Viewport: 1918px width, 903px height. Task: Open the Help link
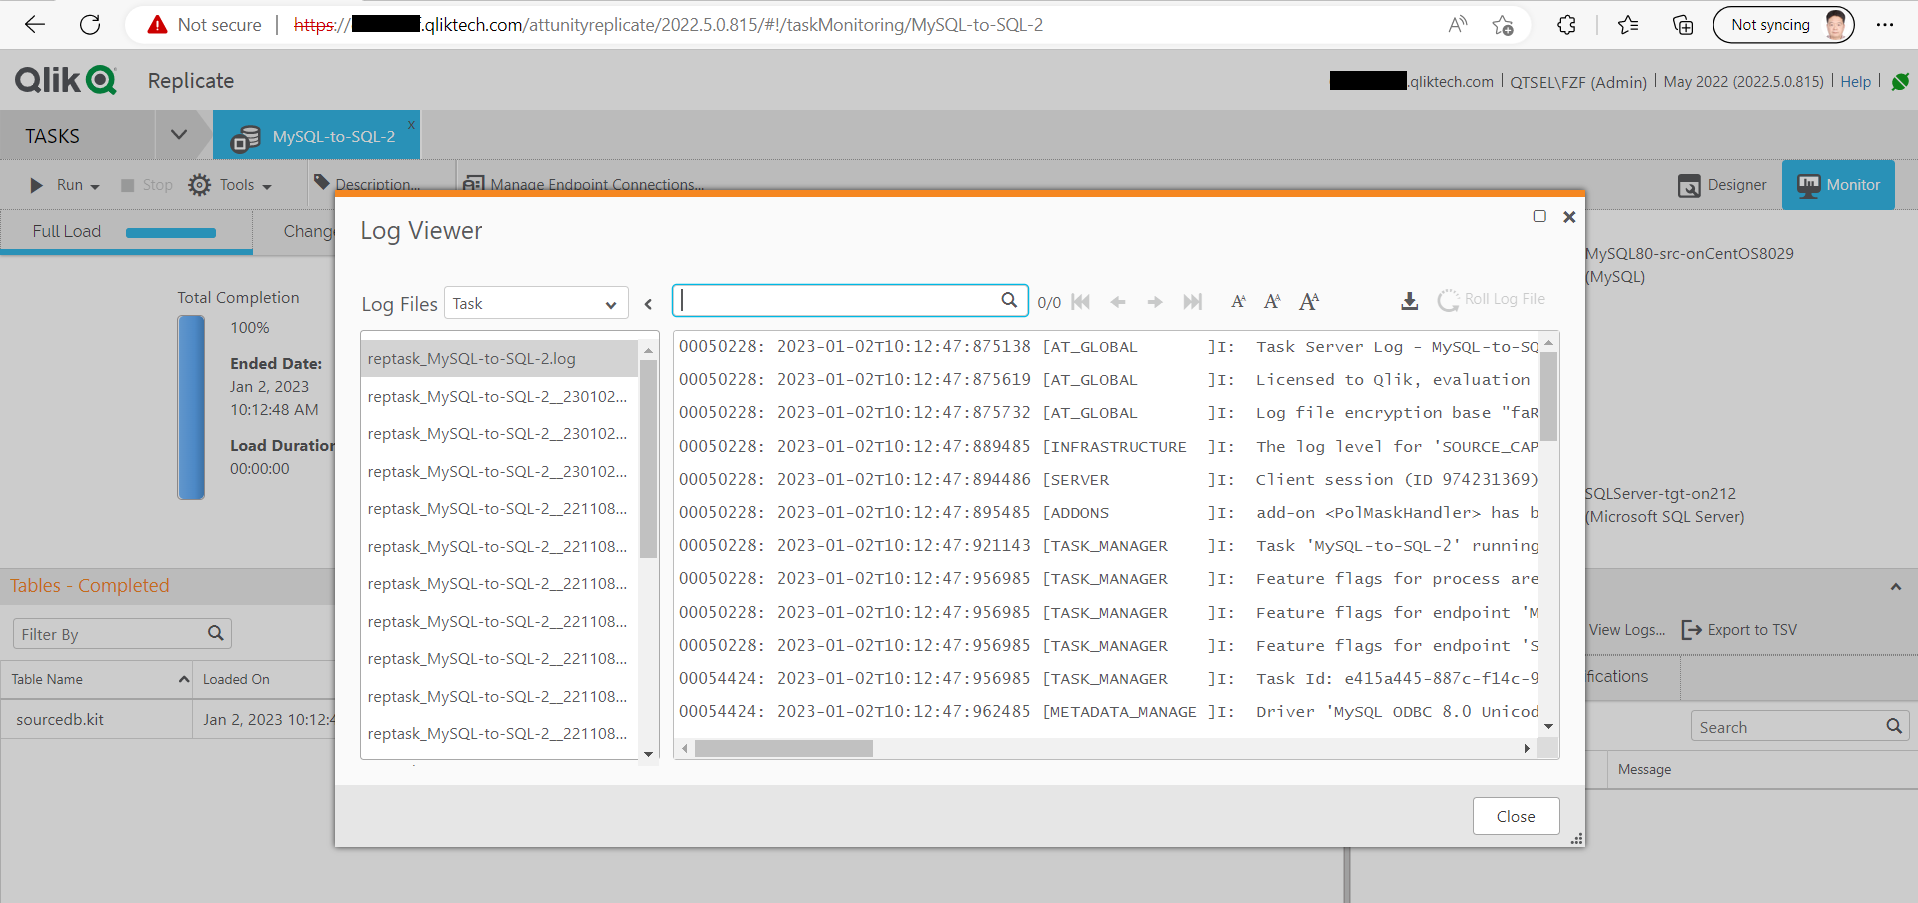click(1854, 81)
